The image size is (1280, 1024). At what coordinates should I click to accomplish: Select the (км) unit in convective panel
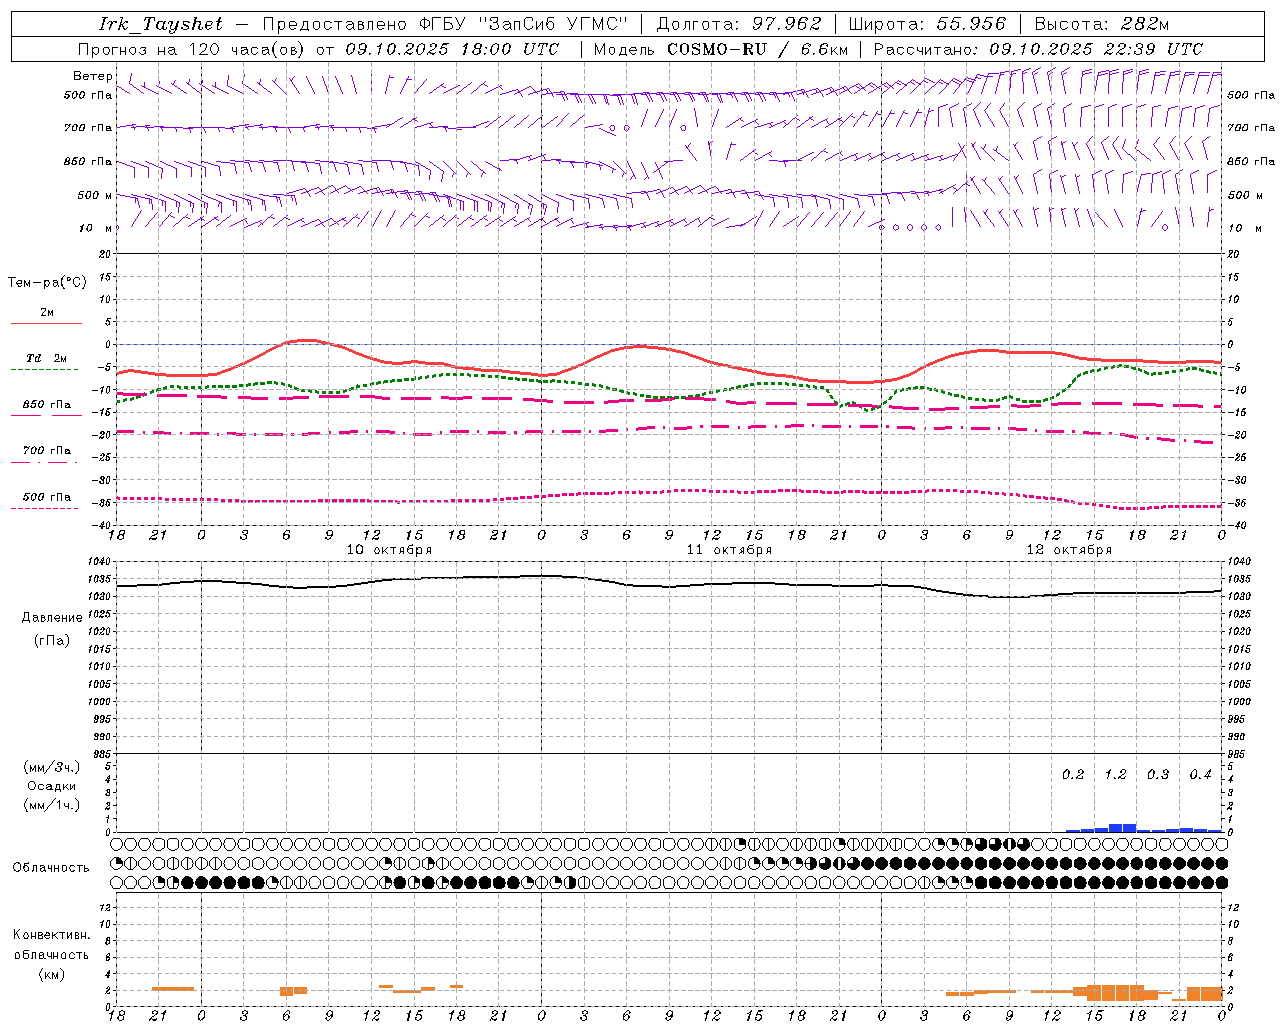[x=51, y=974]
